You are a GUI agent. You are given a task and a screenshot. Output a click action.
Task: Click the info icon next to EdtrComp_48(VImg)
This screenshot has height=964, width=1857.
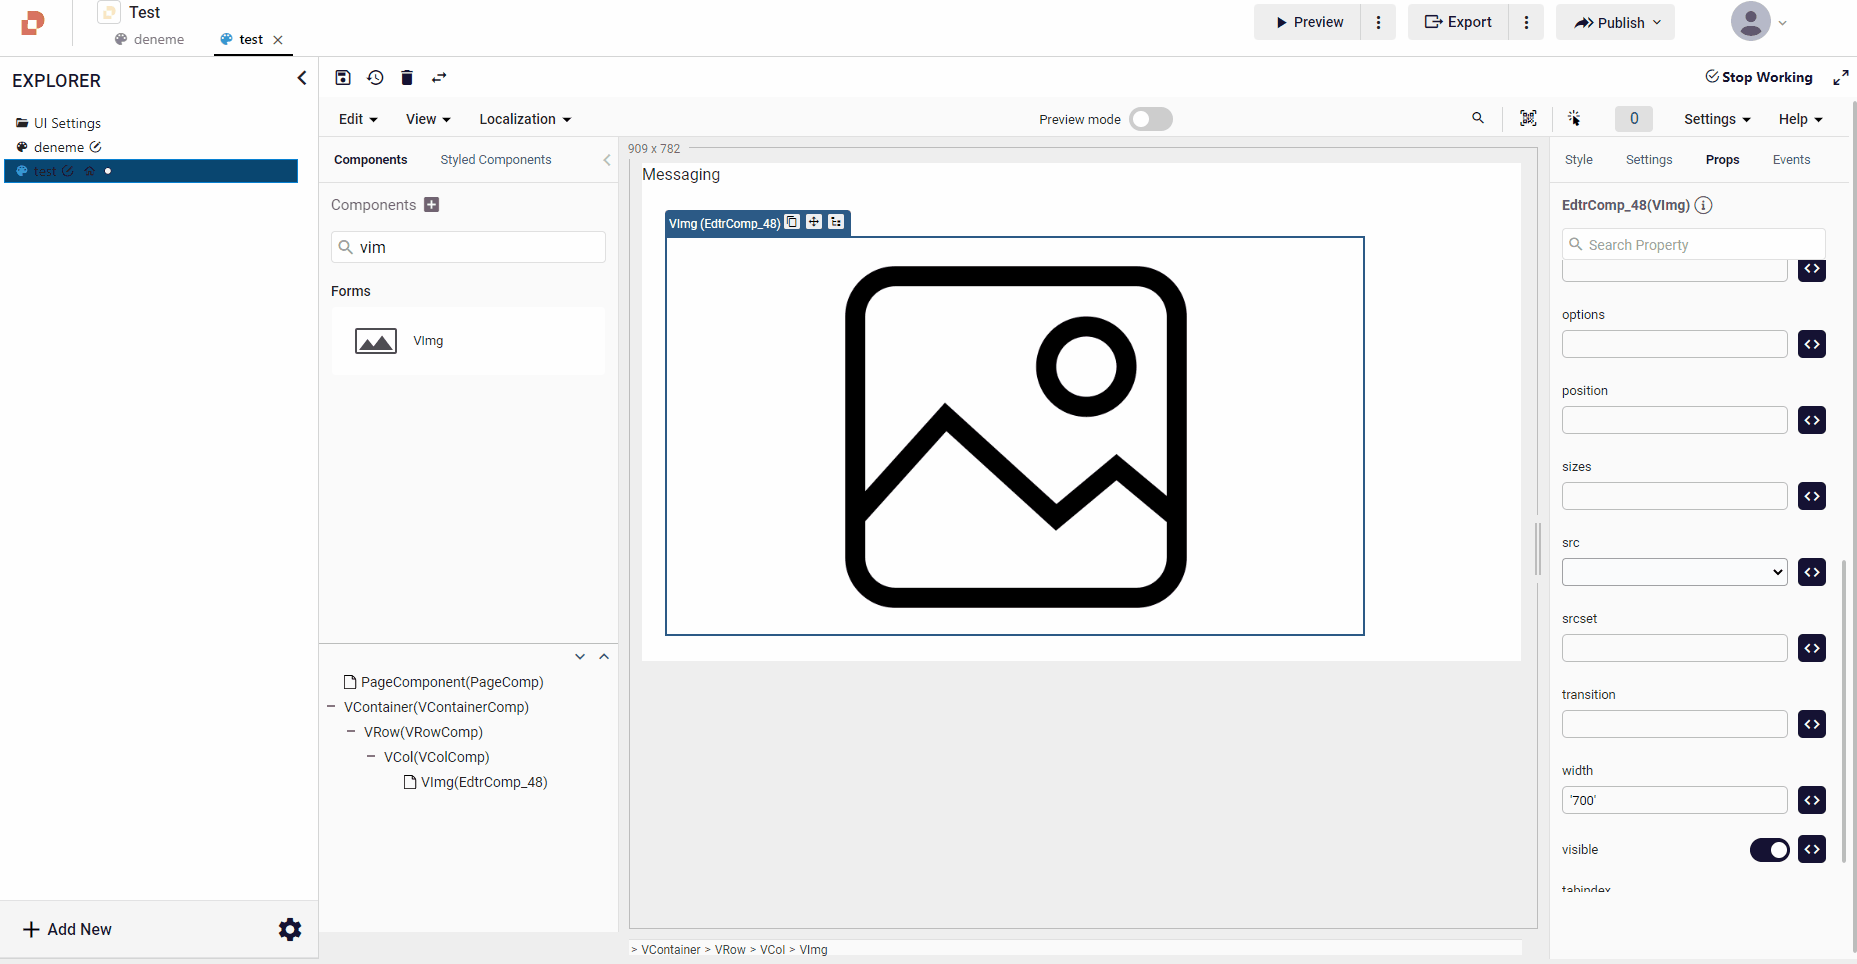(1704, 205)
